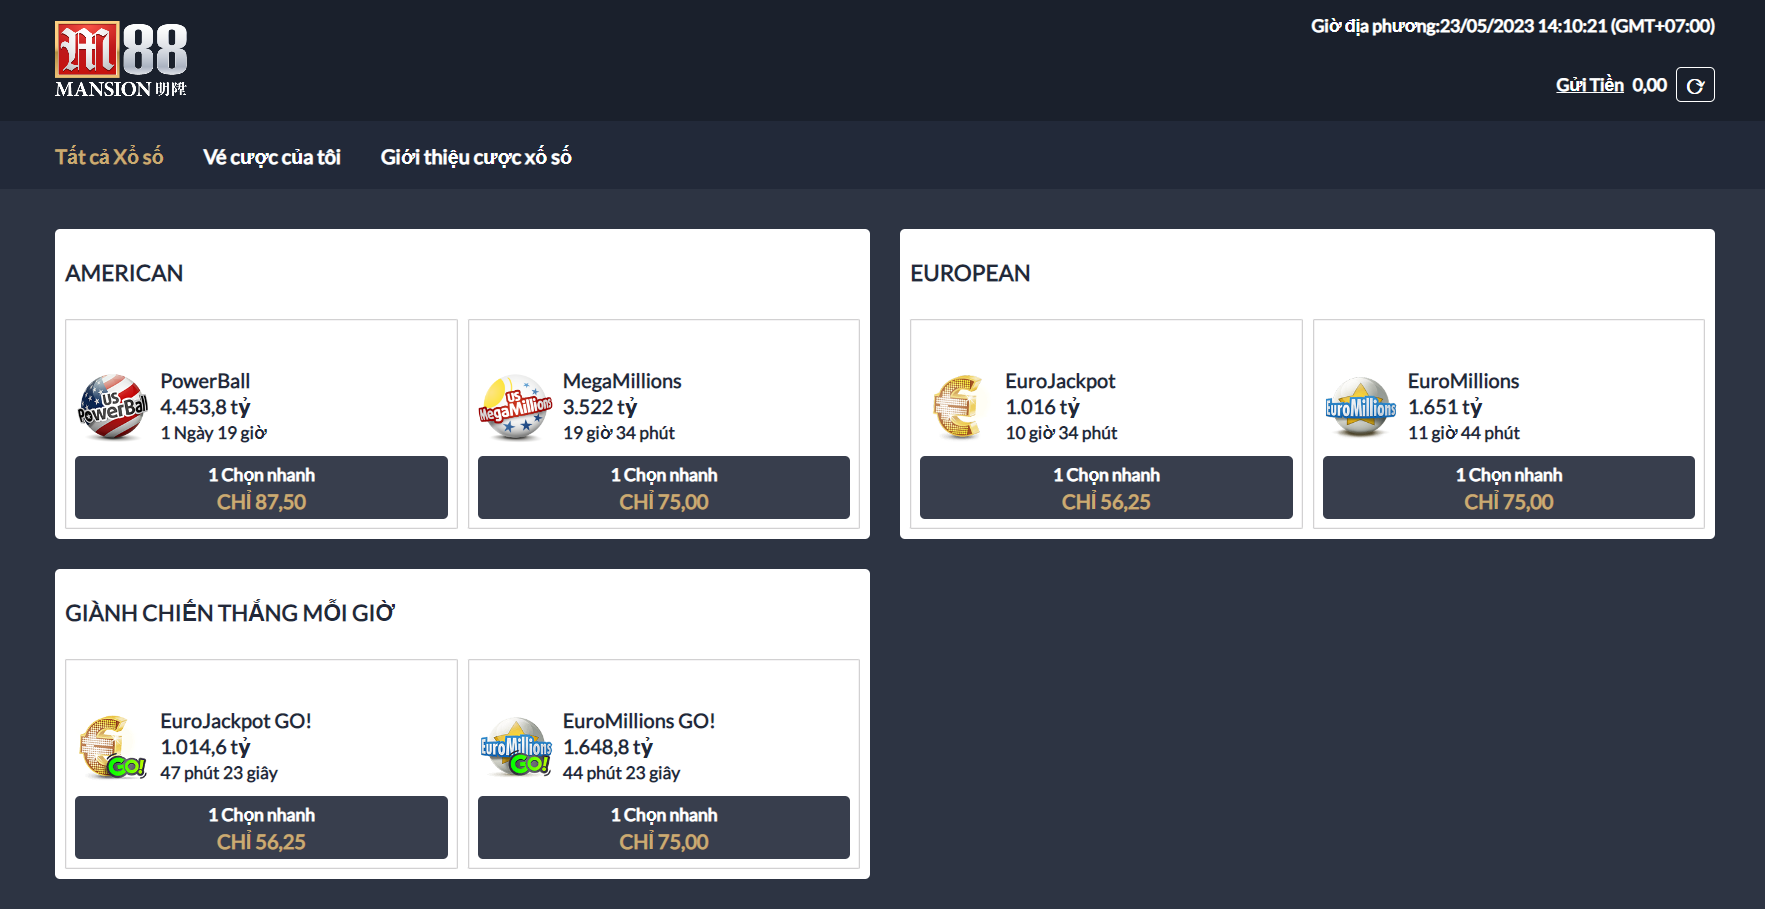Open the EuroJackpot GO! icon

pyautogui.click(x=112, y=747)
